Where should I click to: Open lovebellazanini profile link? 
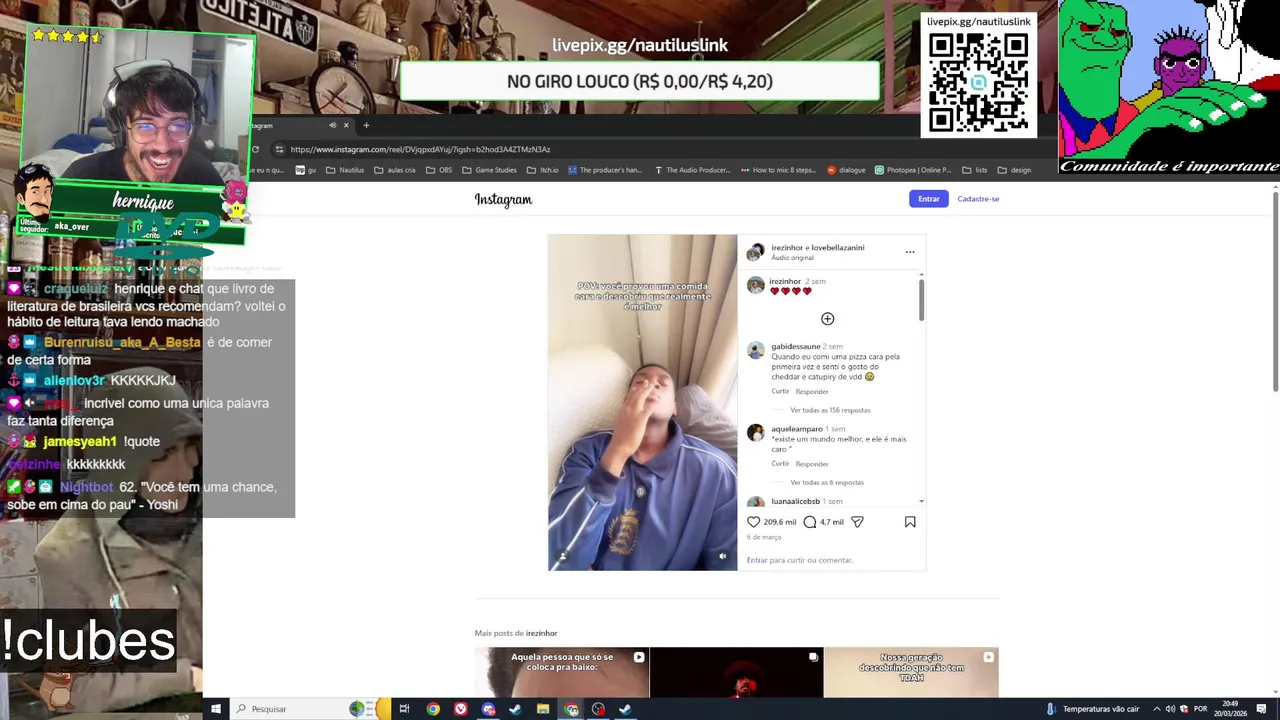click(838, 247)
